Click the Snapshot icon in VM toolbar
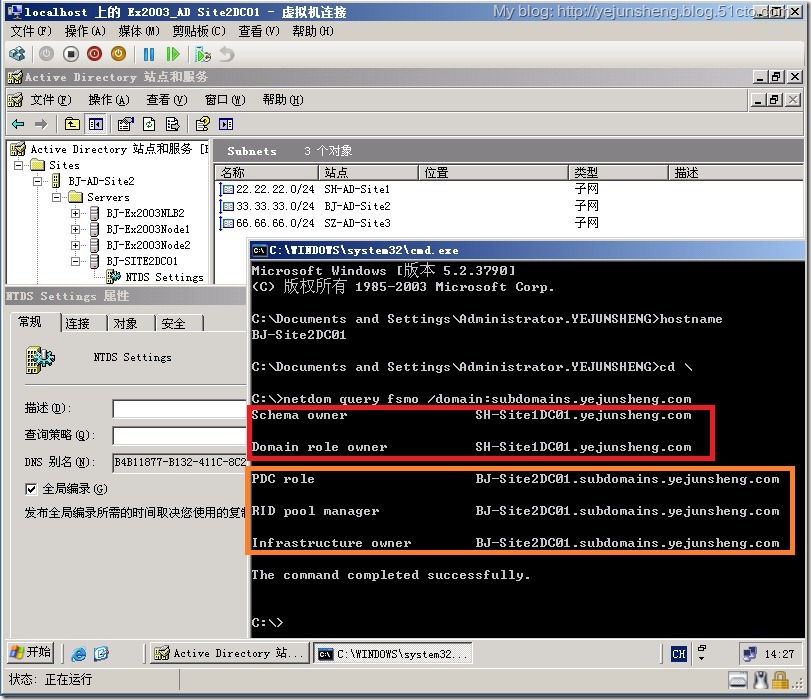The height and width of the screenshot is (700, 811). coord(203,54)
